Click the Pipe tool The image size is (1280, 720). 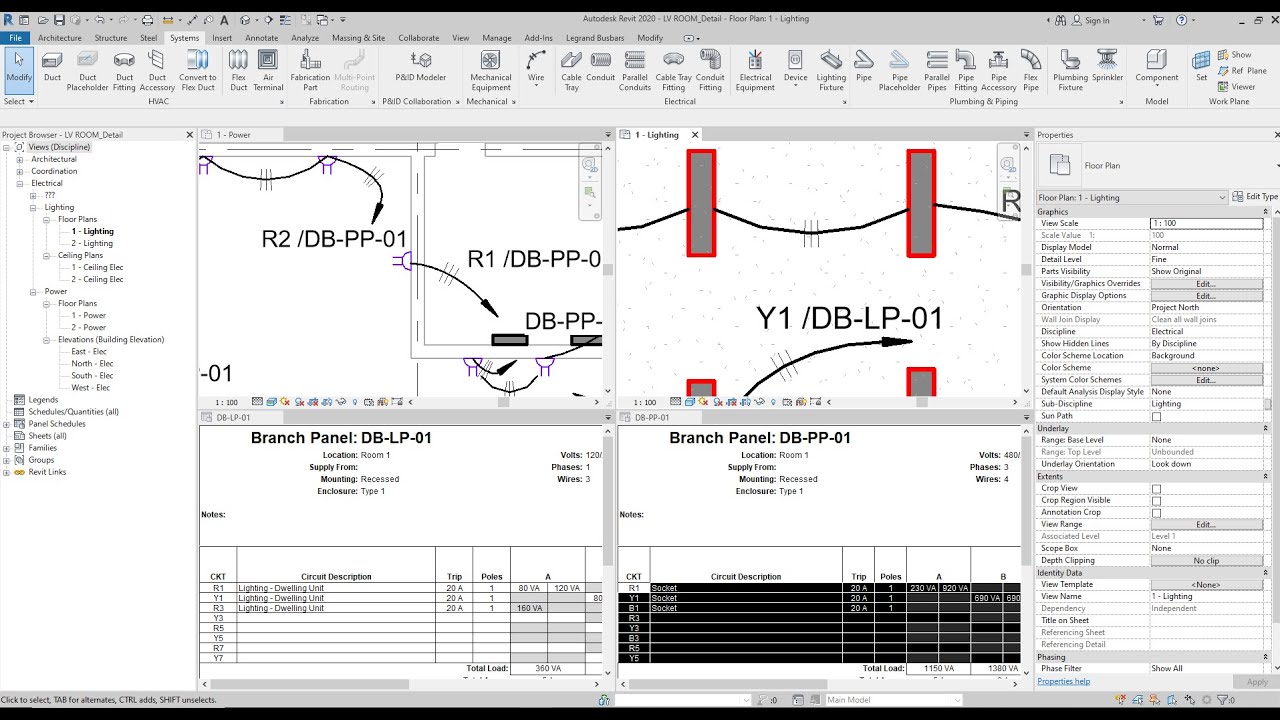(x=864, y=66)
